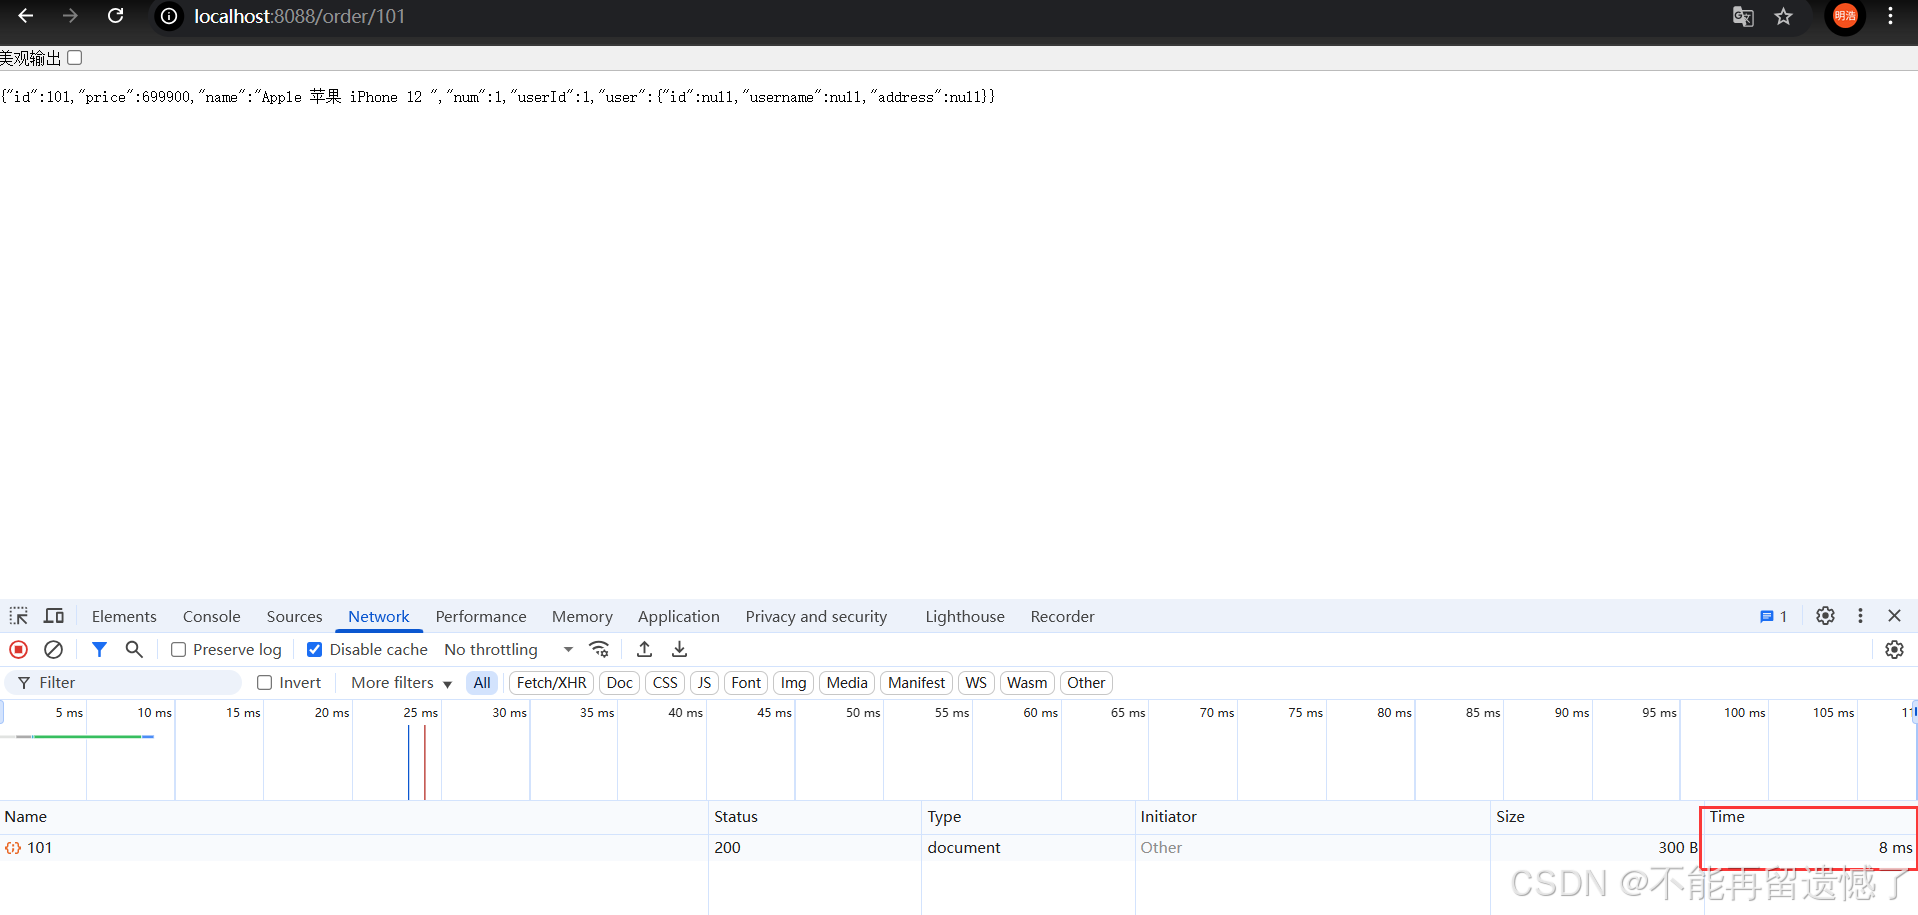Open the Performance tab
Screen dimensions: 1918x915
[481, 616]
